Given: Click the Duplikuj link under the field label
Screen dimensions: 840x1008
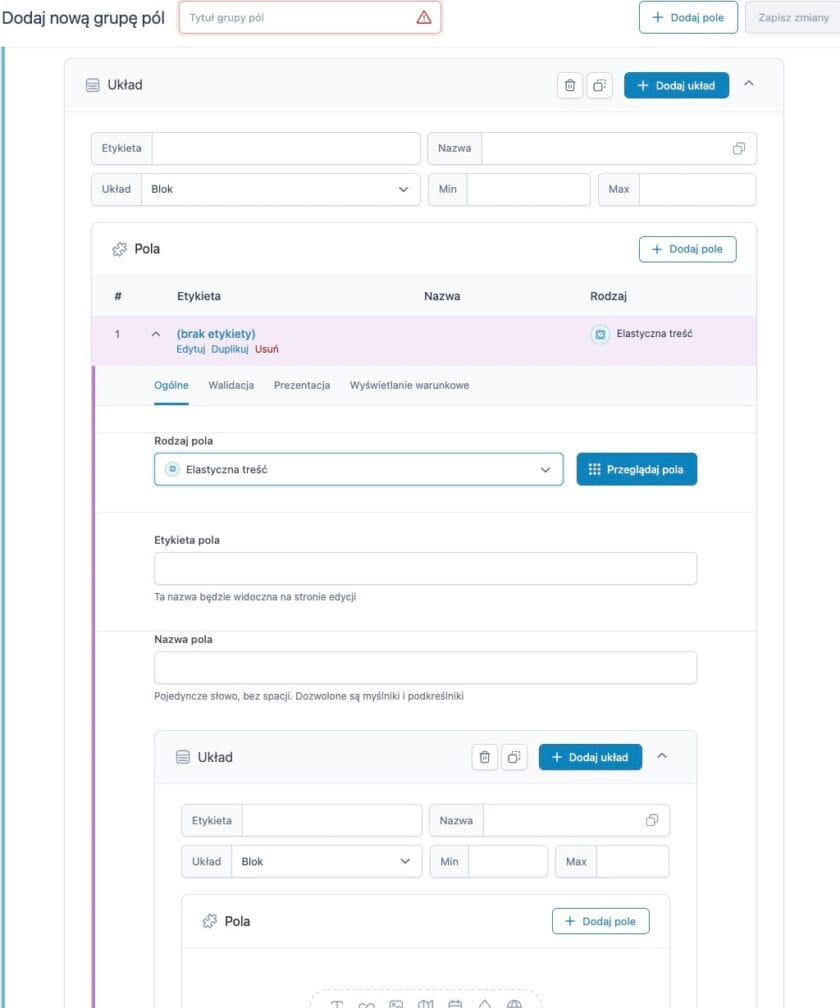Looking at the screenshot, I should coord(230,350).
